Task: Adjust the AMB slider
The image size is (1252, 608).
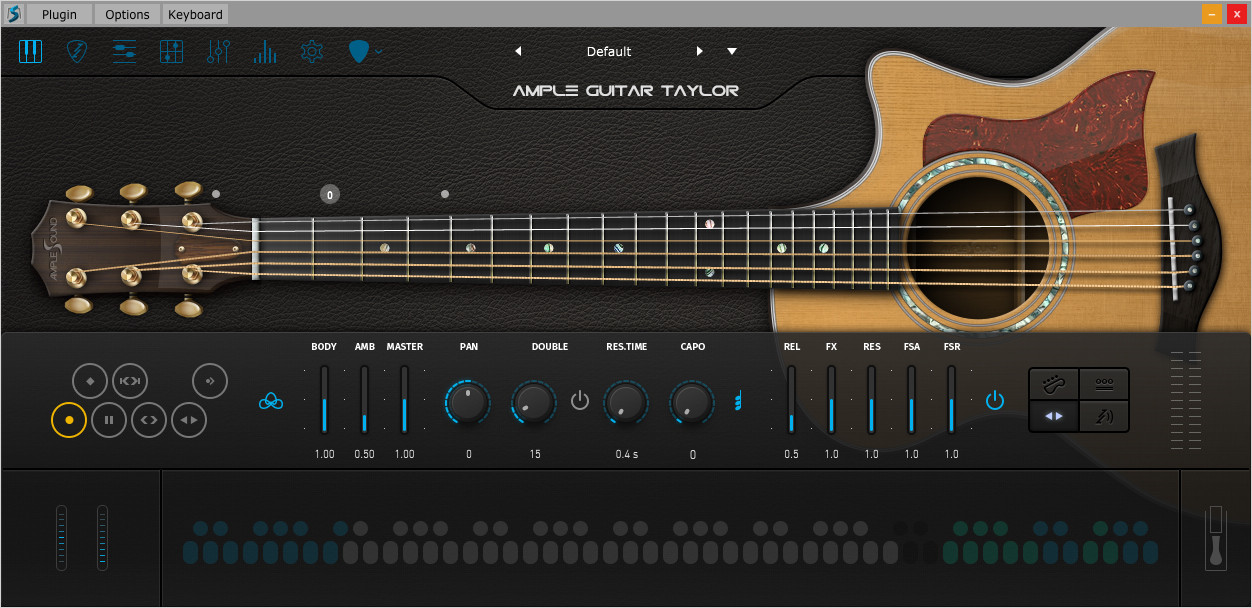Action: (364, 399)
